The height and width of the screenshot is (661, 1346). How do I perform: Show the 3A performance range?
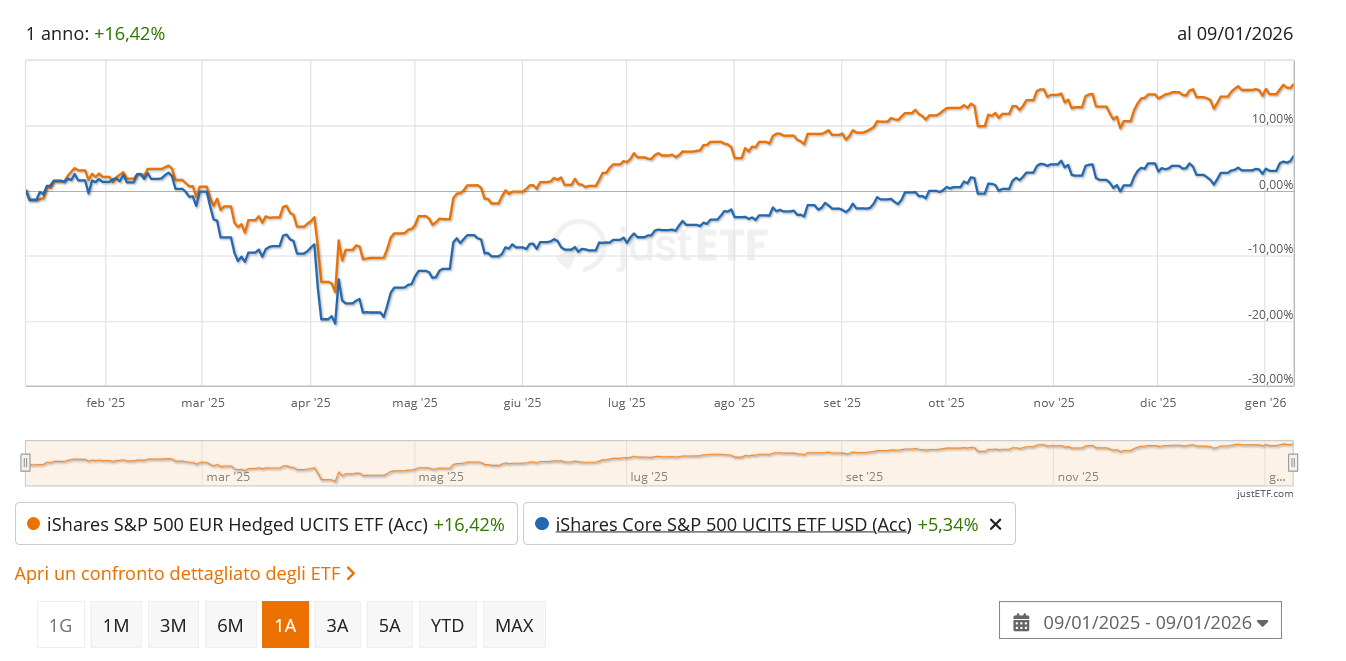pos(337,625)
